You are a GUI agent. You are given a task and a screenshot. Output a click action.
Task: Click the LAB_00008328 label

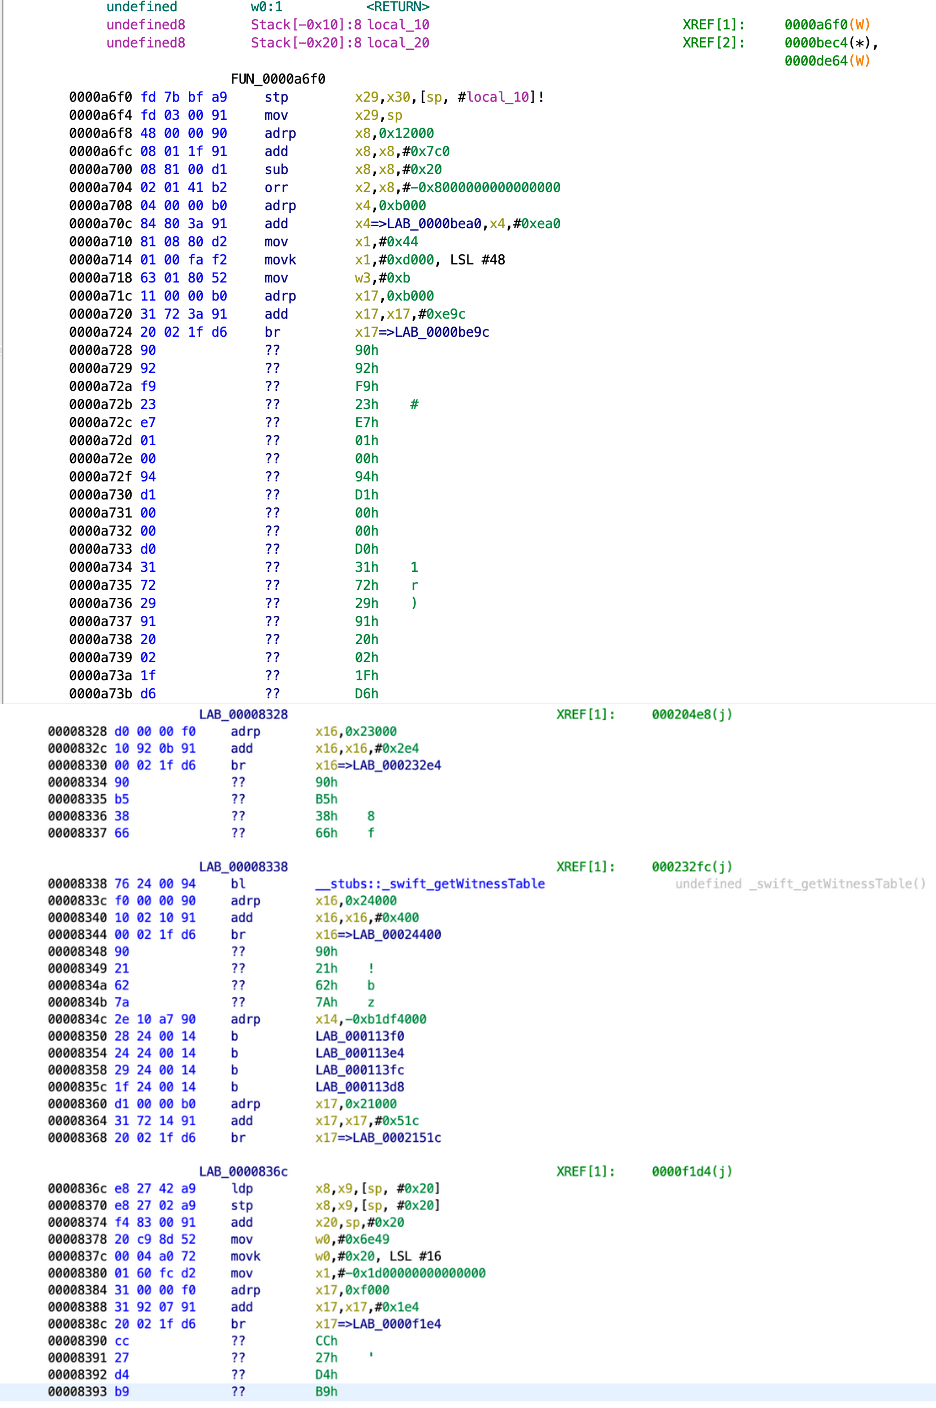click(243, 714)
